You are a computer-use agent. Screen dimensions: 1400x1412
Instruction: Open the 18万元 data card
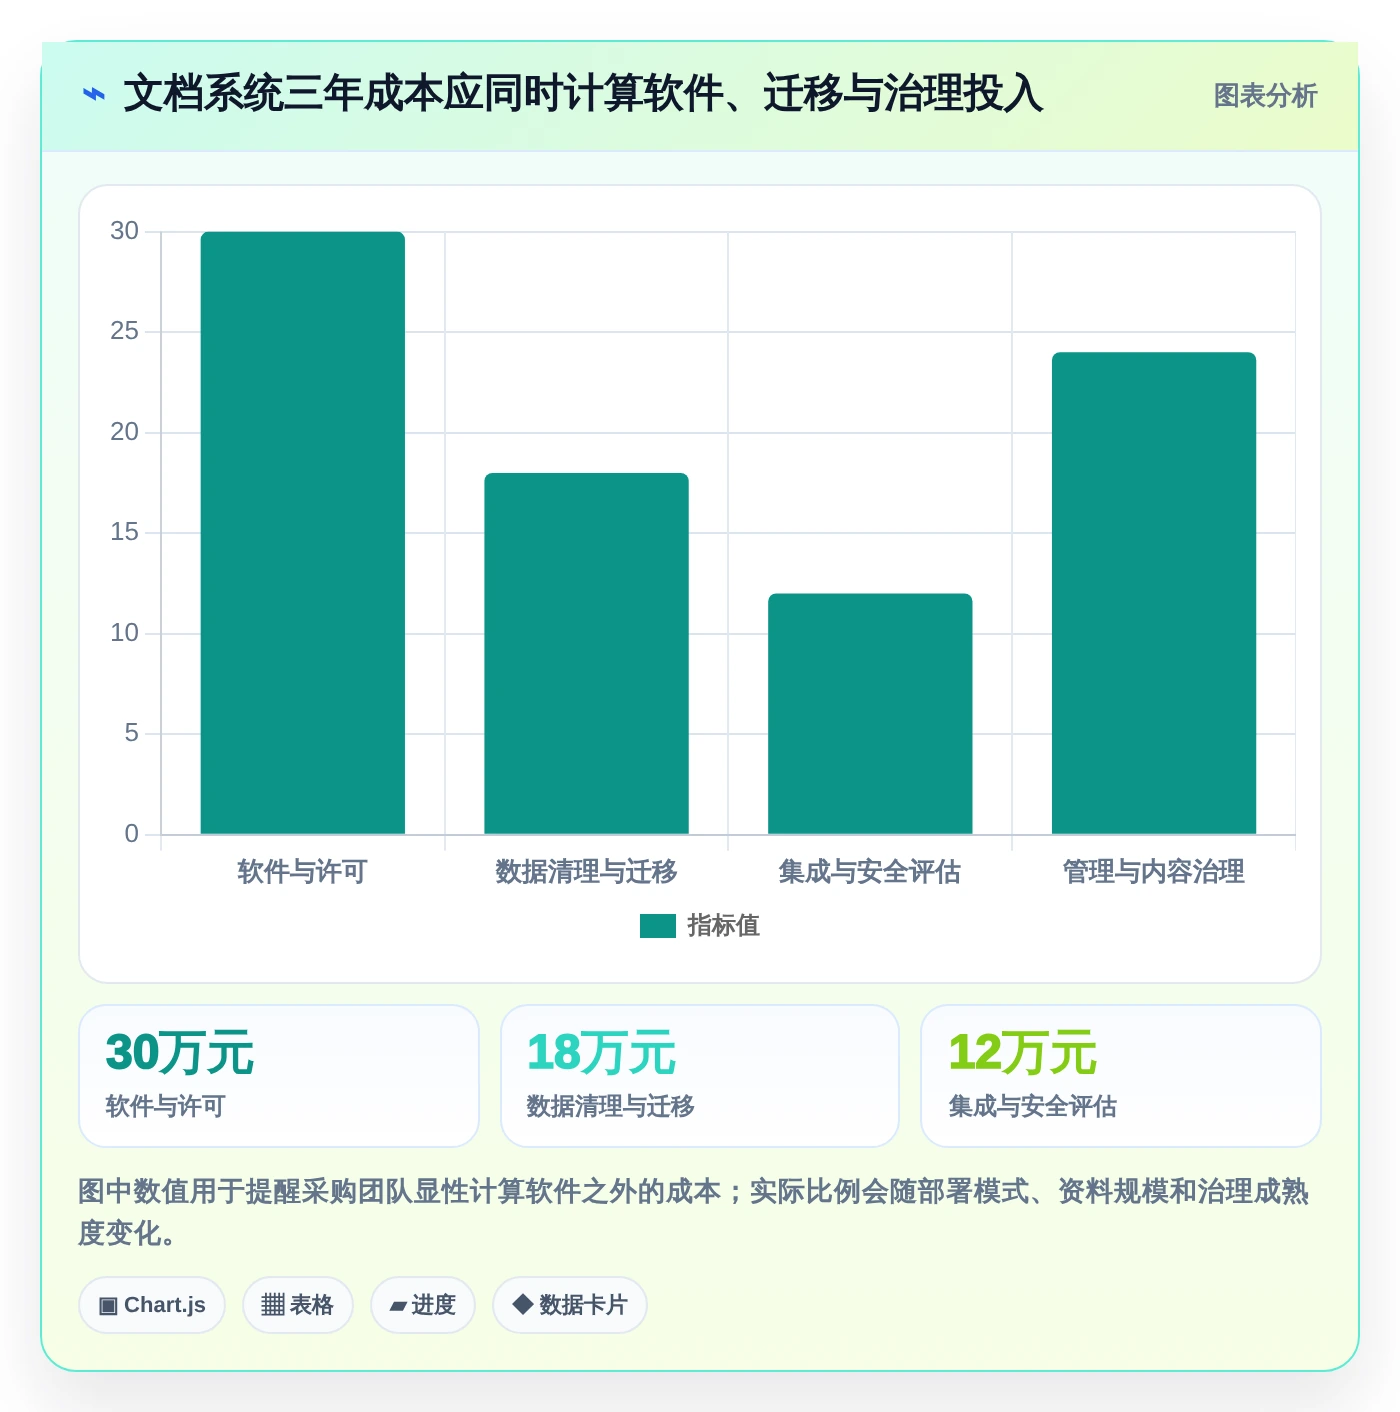pyautogui.click(x=700, y=1076)
